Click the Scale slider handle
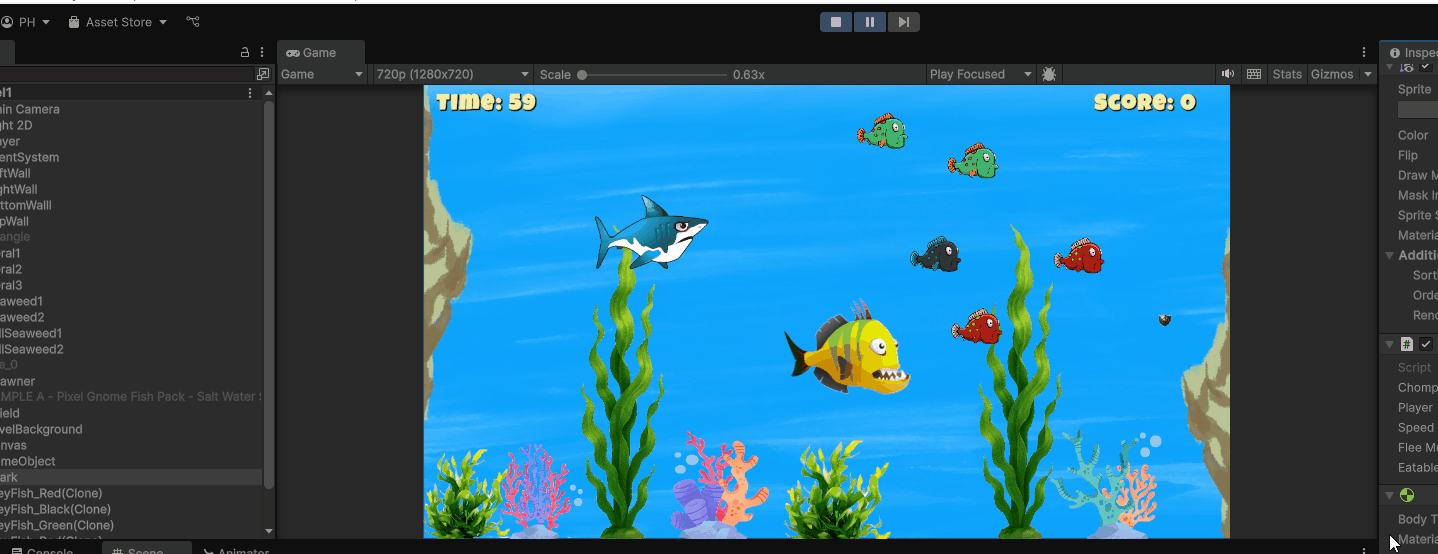The image size is (1438, 554). tap(582, 75)
